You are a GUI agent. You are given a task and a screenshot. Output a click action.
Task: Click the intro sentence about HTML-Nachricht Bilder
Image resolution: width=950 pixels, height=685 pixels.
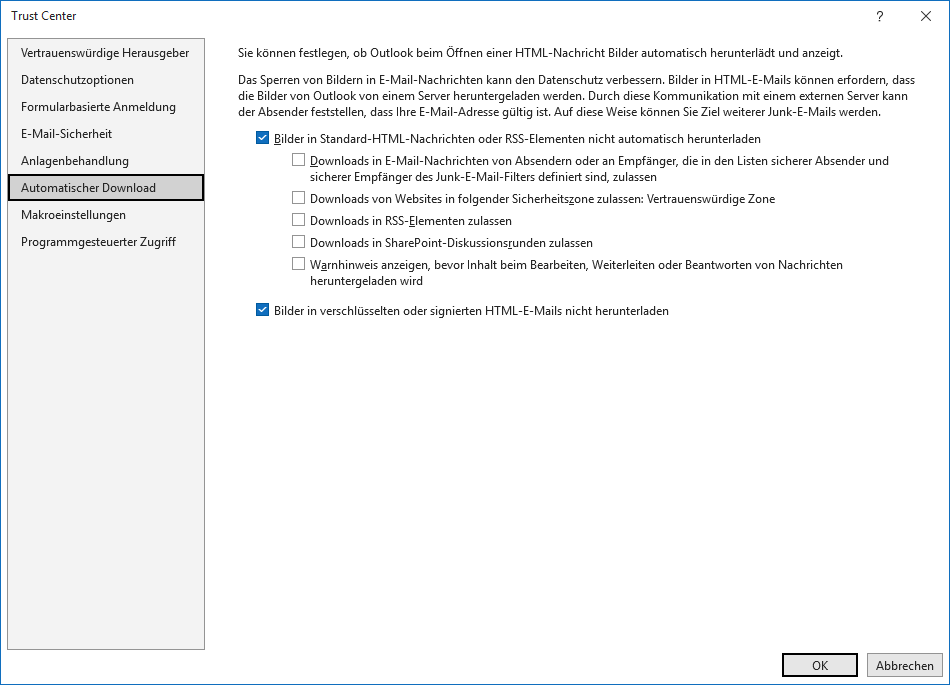[540, 53]
